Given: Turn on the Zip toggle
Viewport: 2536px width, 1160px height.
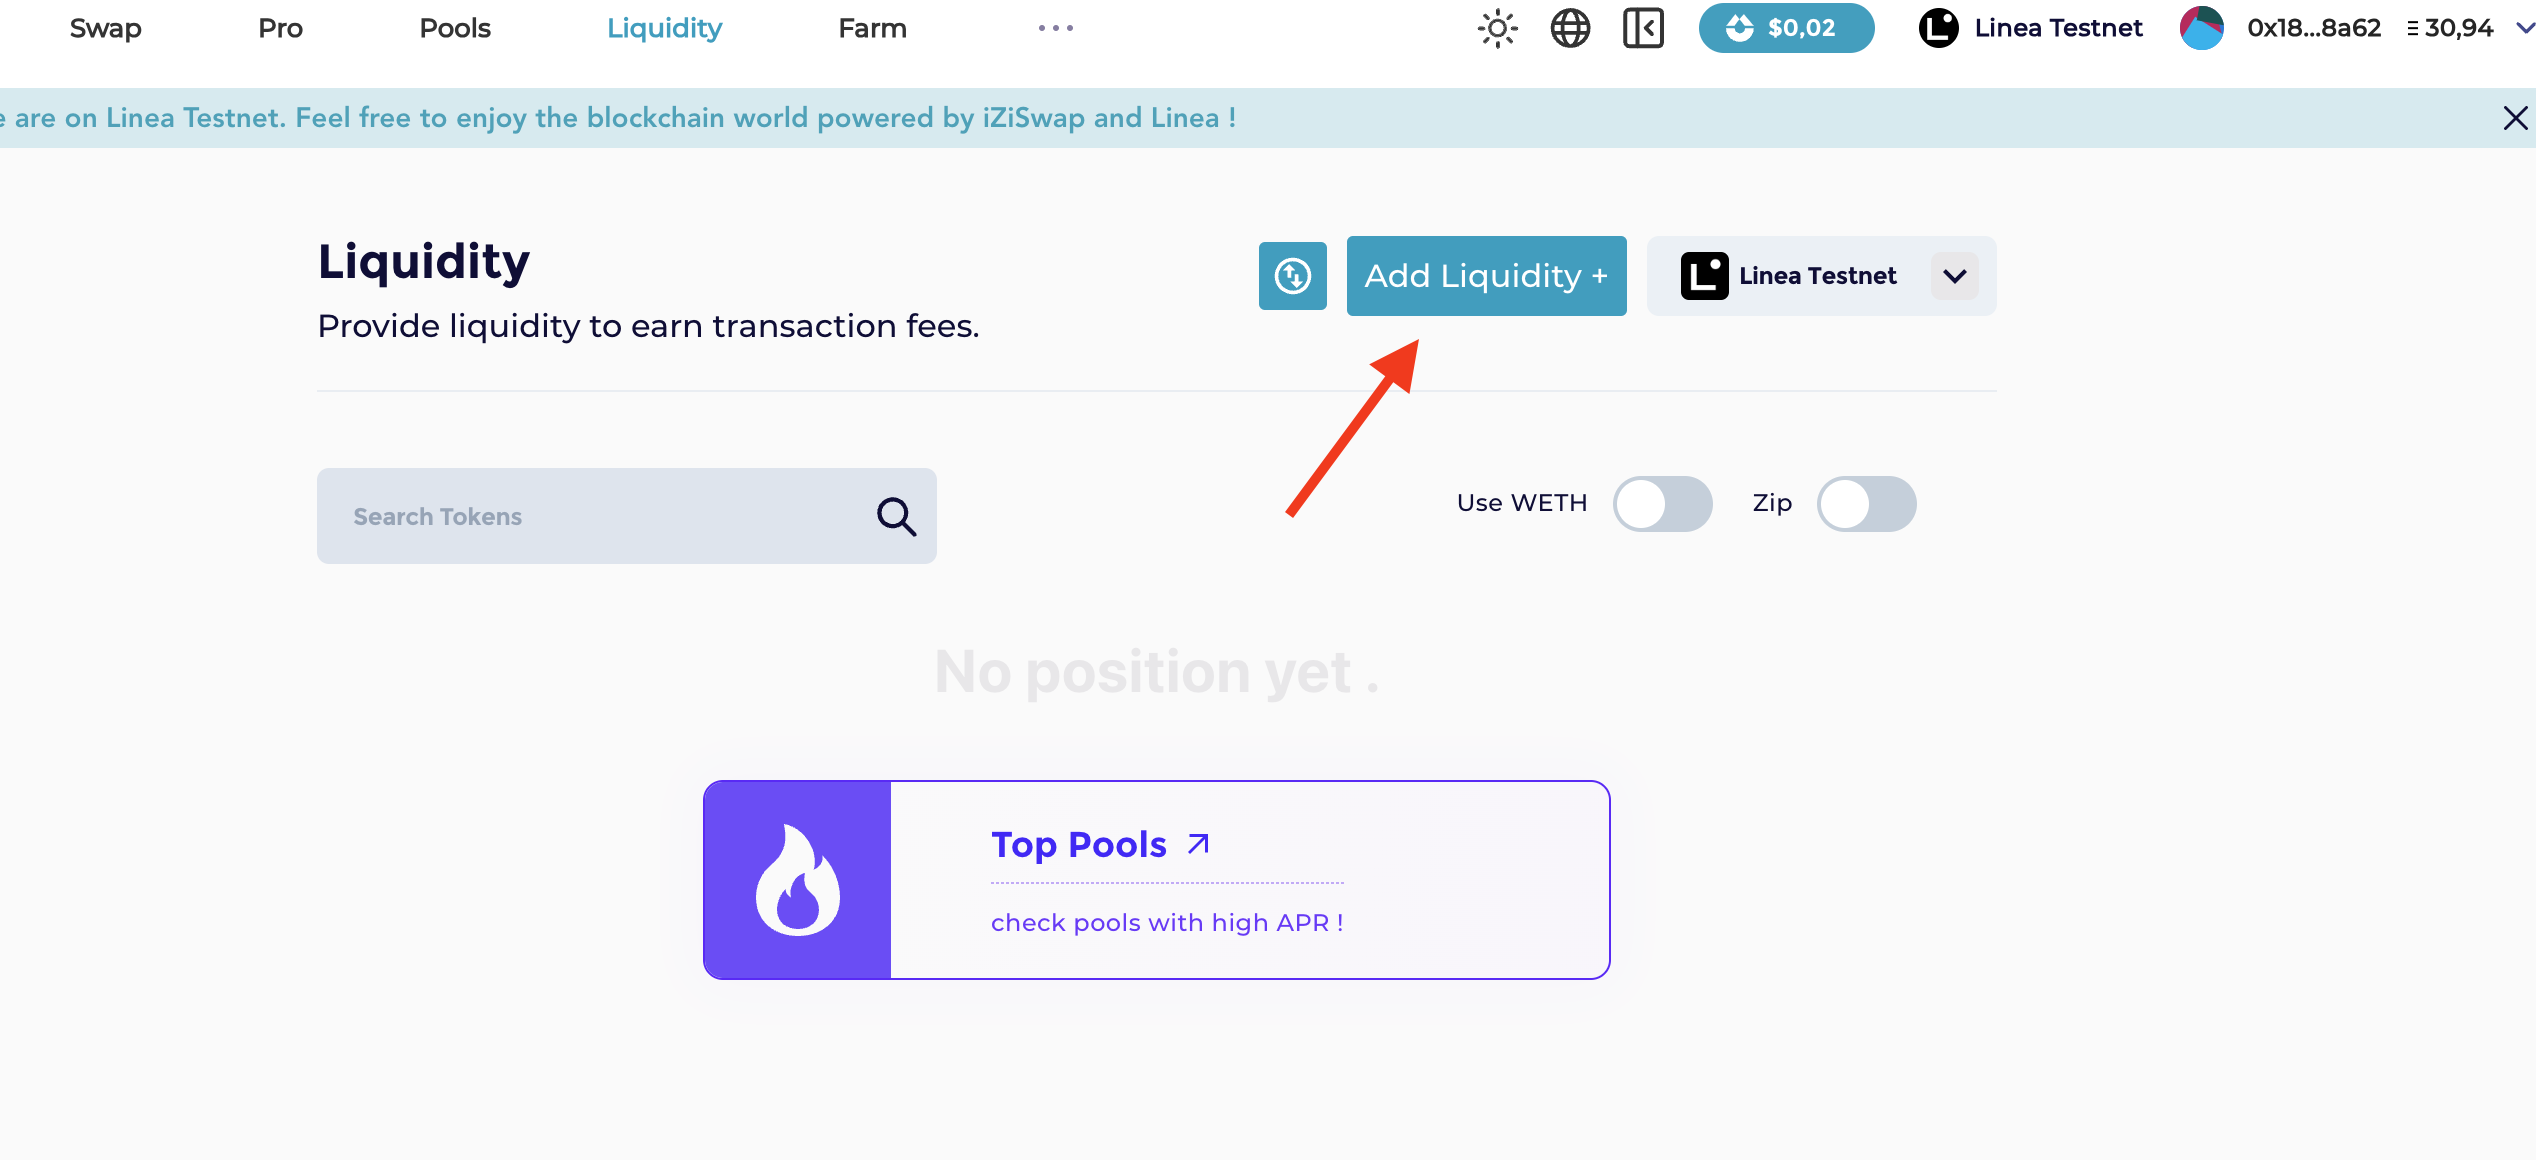Looking at the screenshot, I should tap(1866, 504).
